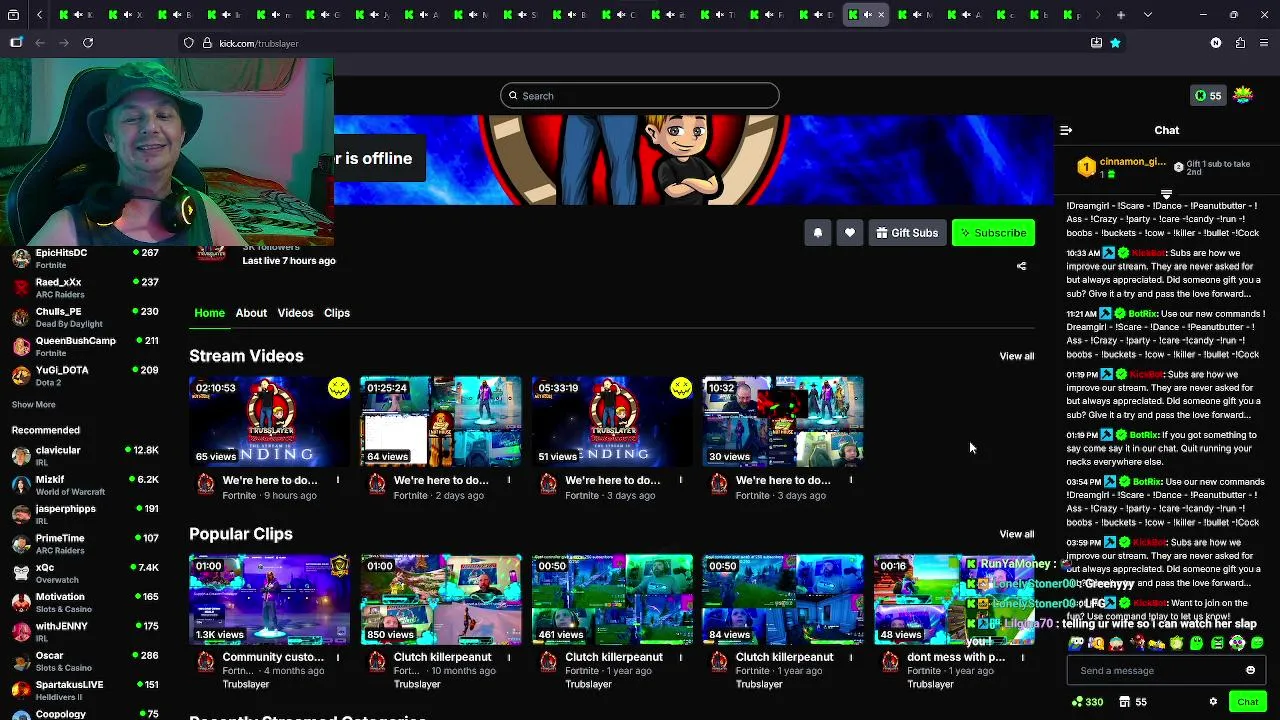Viewport: 1280px width, 720px height.
Task: Click the Search input field
Action: tap(640, 96)
